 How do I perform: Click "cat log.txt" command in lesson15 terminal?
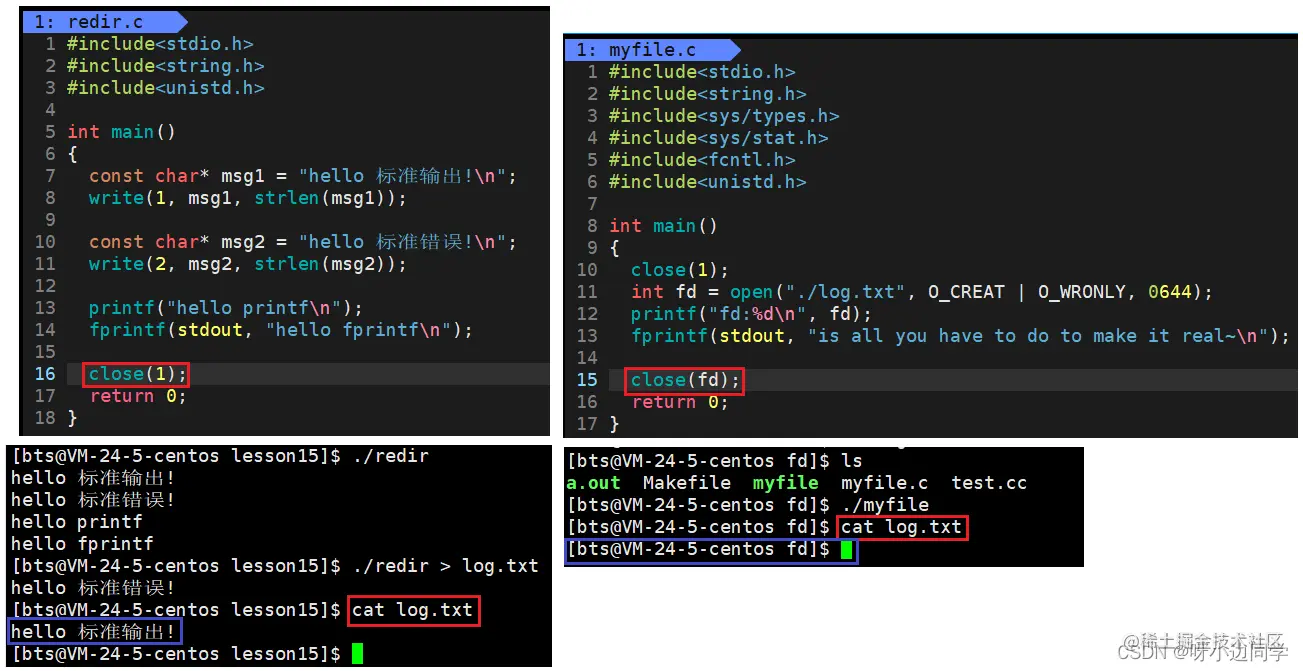tap(413, 610)
